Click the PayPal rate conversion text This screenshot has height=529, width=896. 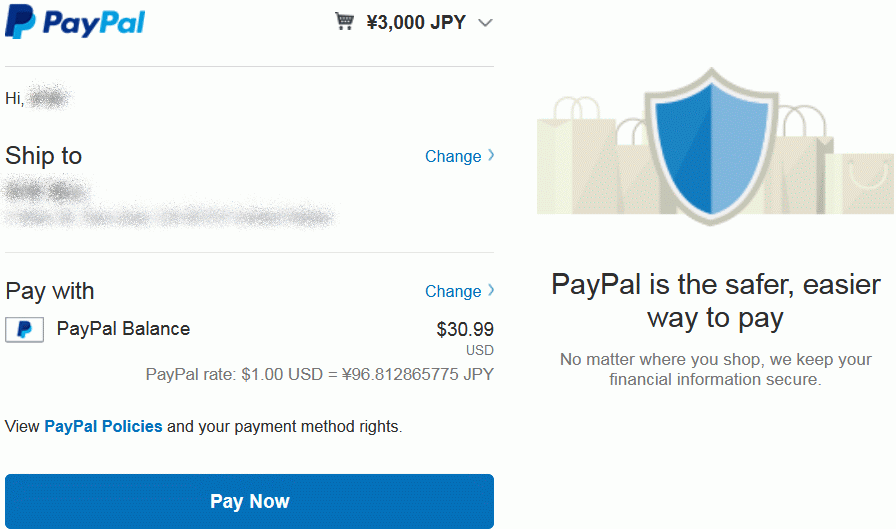(x=319, y=374)
